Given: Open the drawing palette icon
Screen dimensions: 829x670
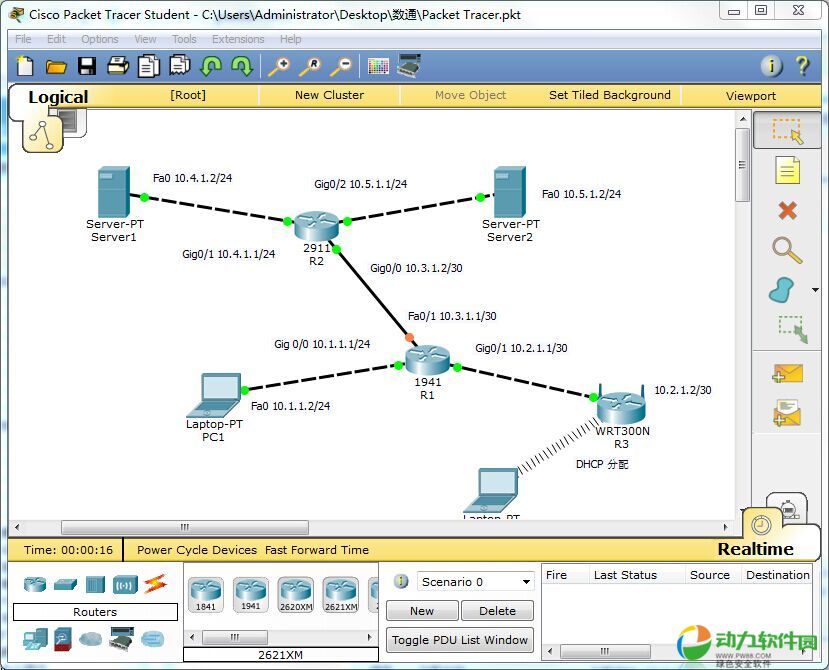Looking at the screenshot, I should [377, 66].
